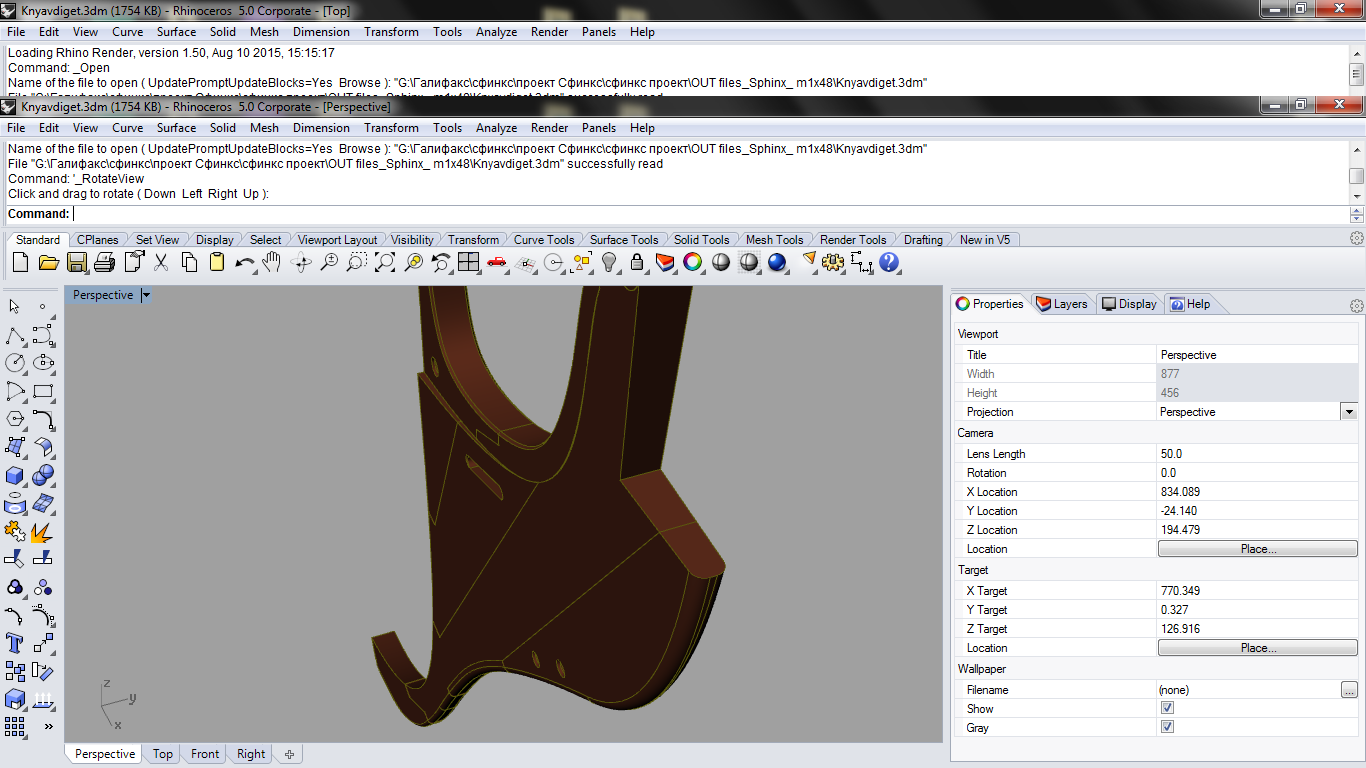The width and height of the screenshot is (1366, 768).
Task: Click the Explode icon in left sidebar
Action: (x=43, y=531)
